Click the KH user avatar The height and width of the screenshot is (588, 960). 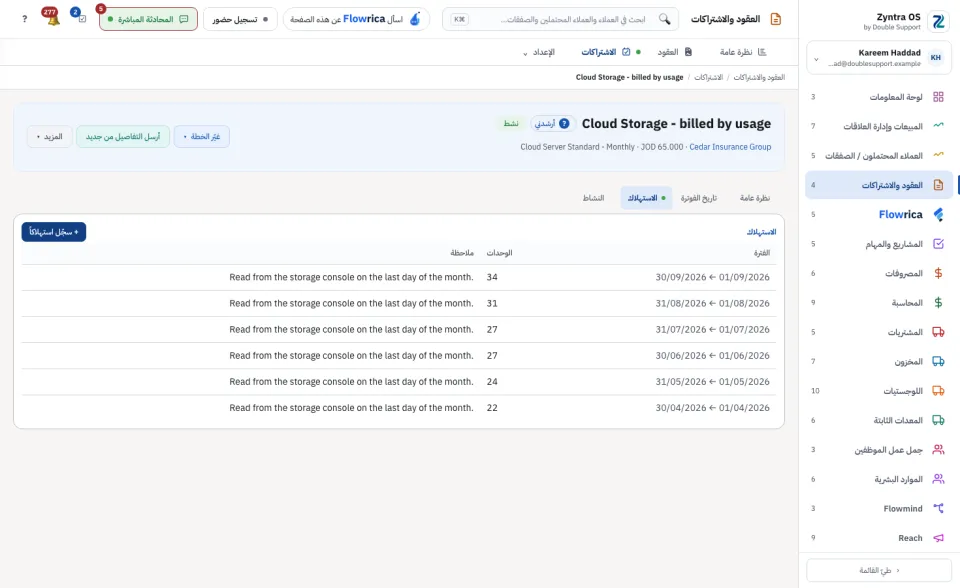[936, 58]
